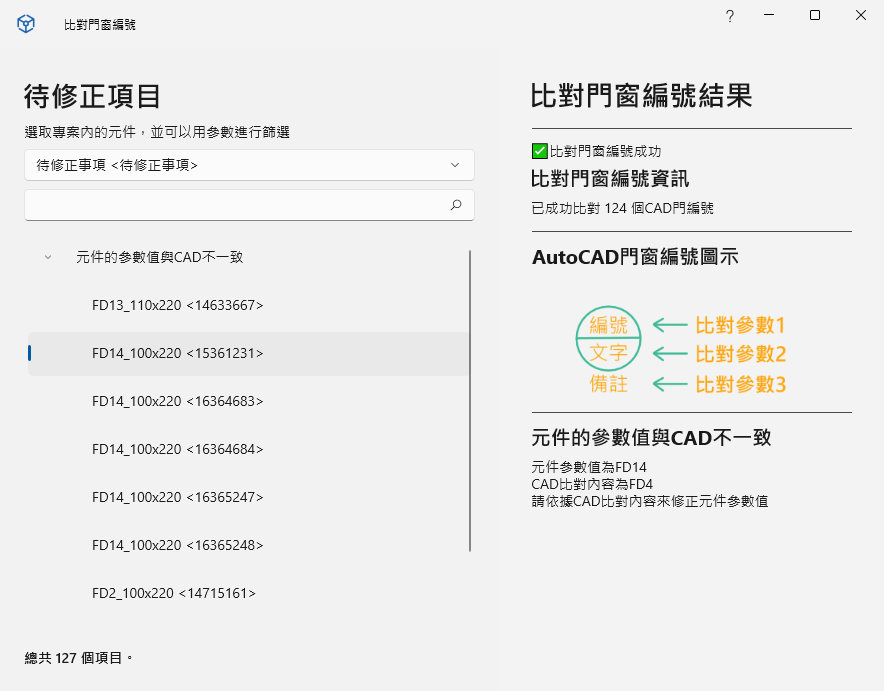Screen dimensions: 884x691
Task: Click inside the search text field
Action: [235, 205]
